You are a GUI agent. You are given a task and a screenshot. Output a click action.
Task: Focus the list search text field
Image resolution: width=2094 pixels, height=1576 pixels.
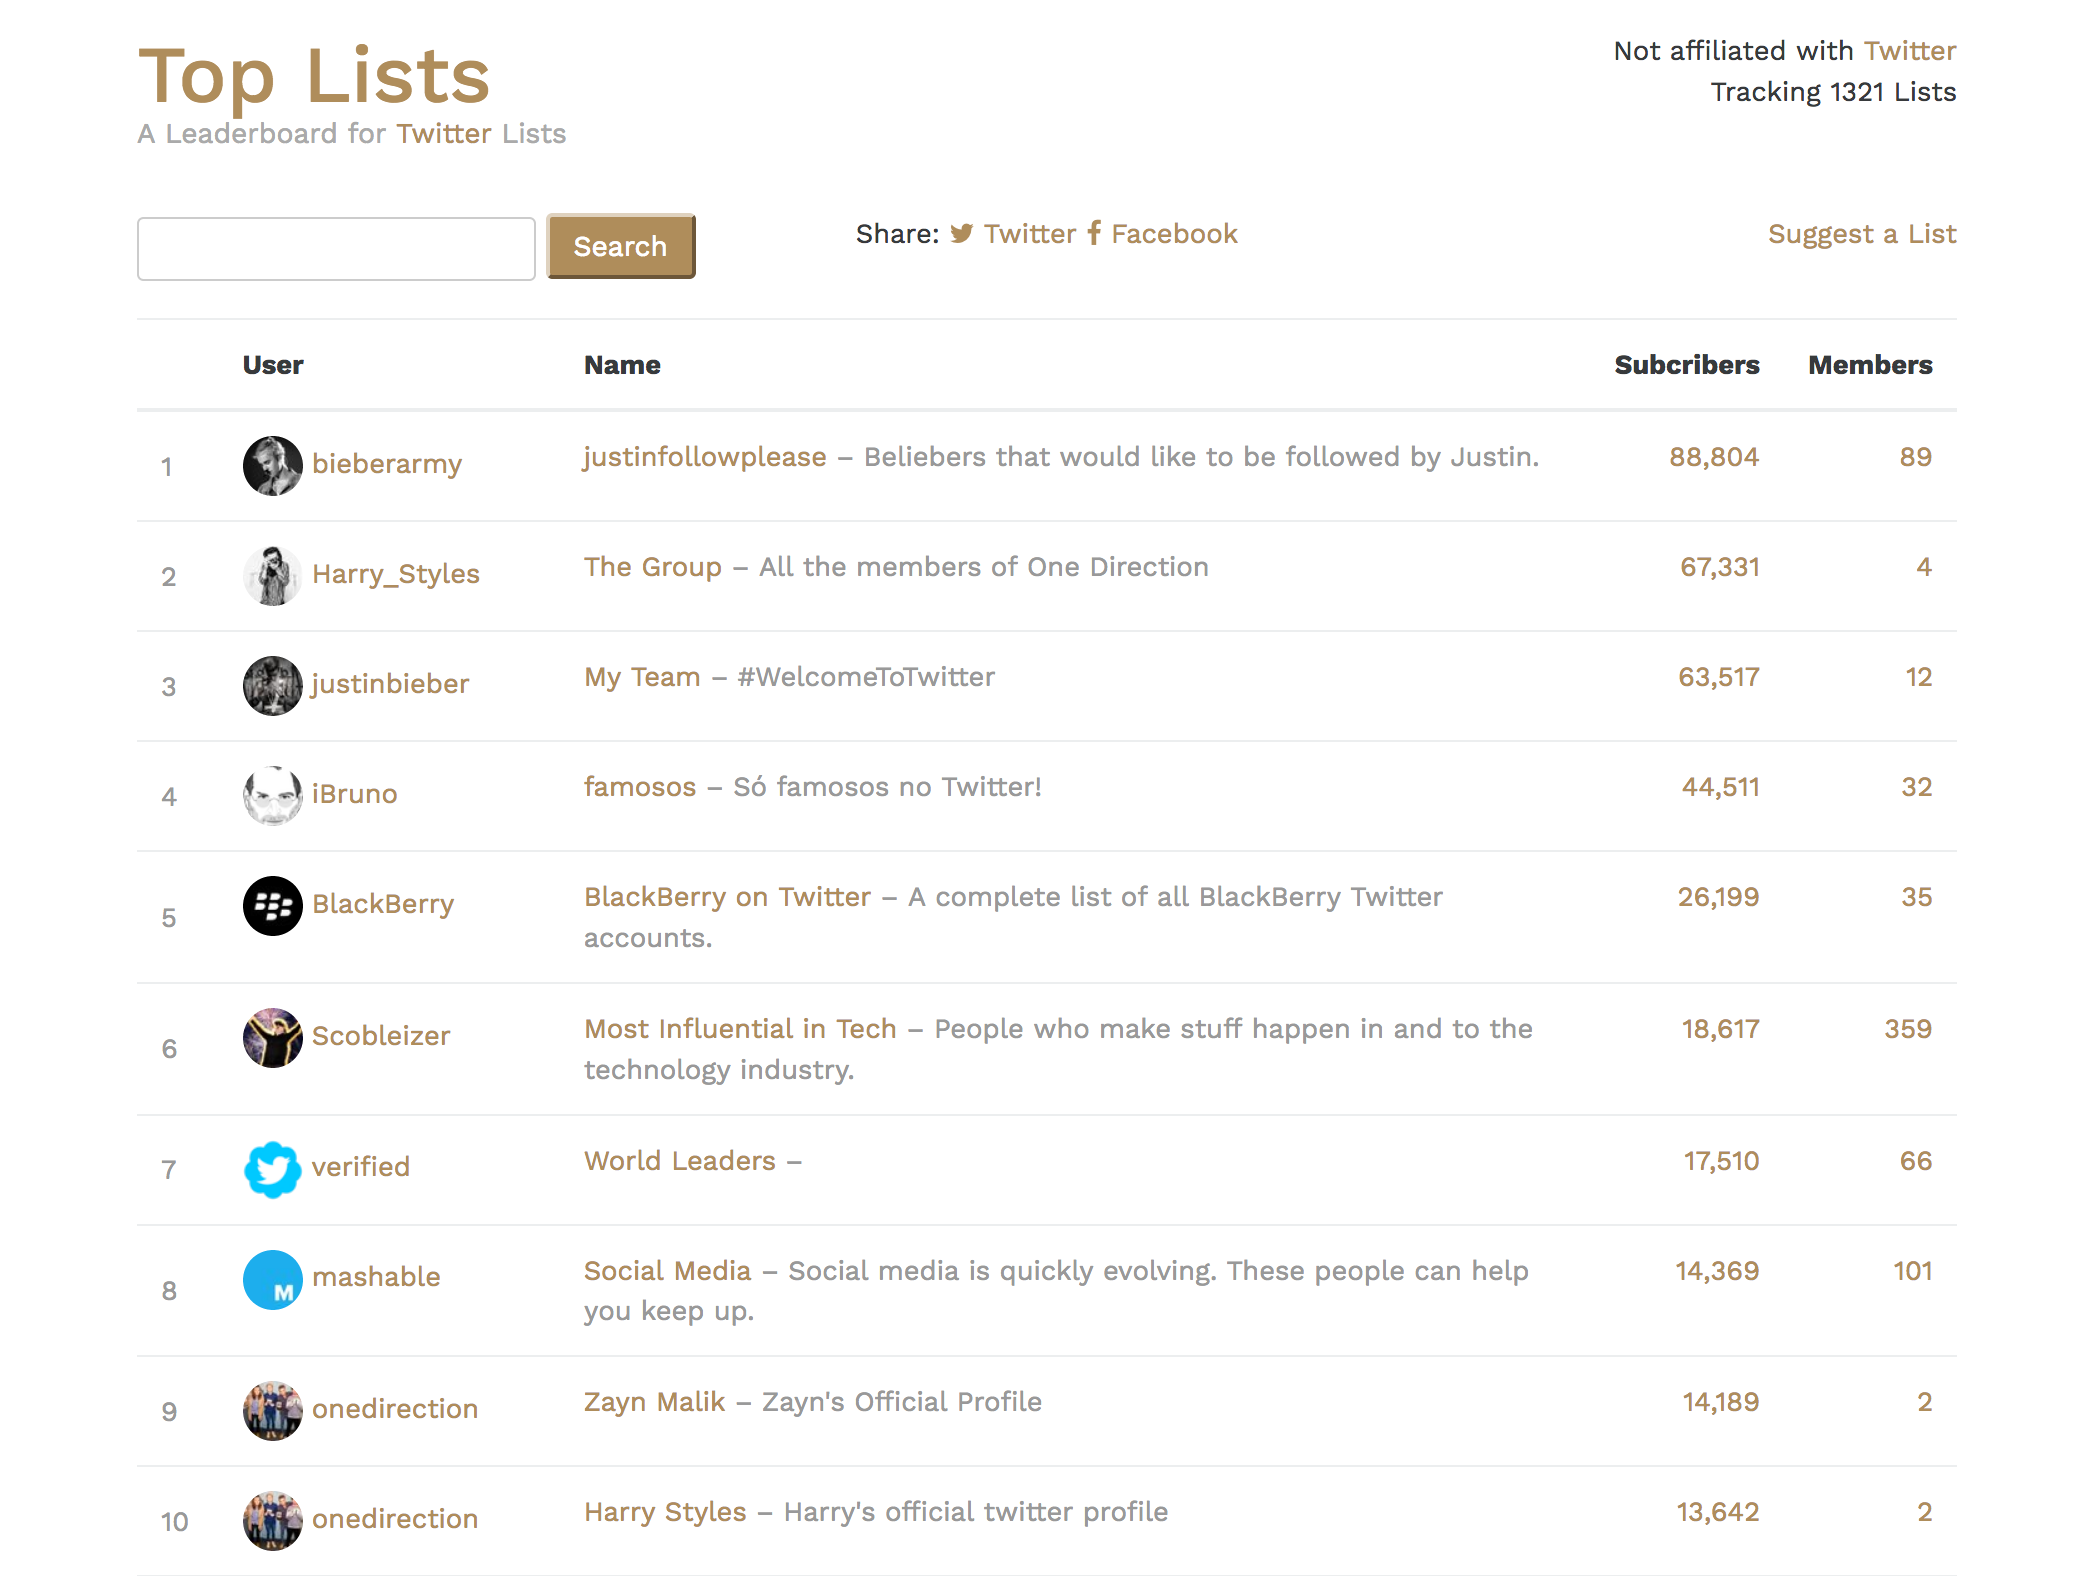[336, 248]
